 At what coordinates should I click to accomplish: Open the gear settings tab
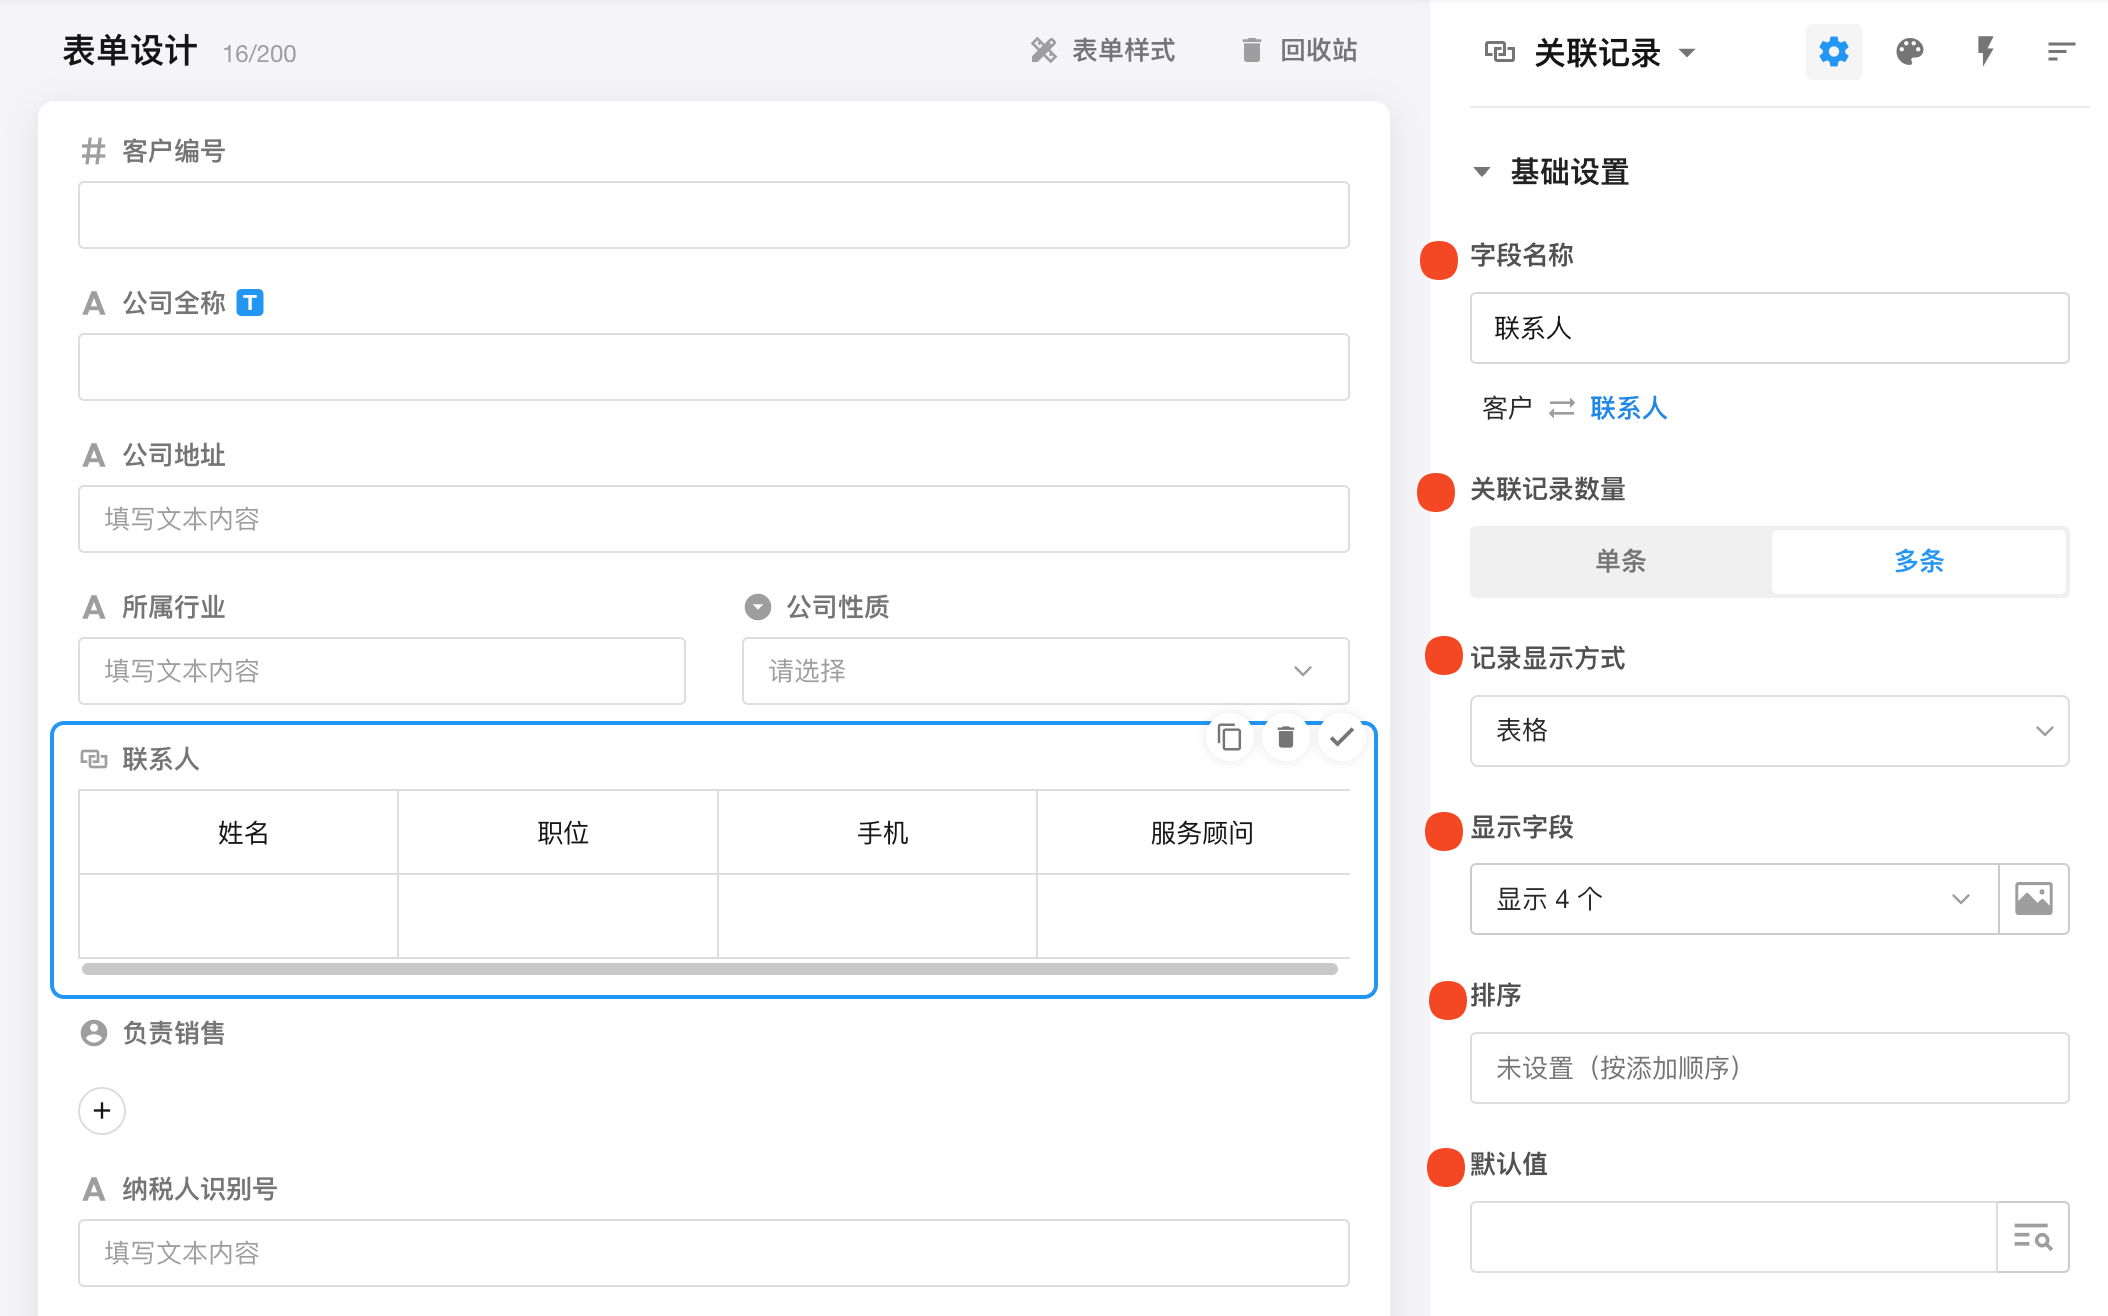[x=1833, y=52]
